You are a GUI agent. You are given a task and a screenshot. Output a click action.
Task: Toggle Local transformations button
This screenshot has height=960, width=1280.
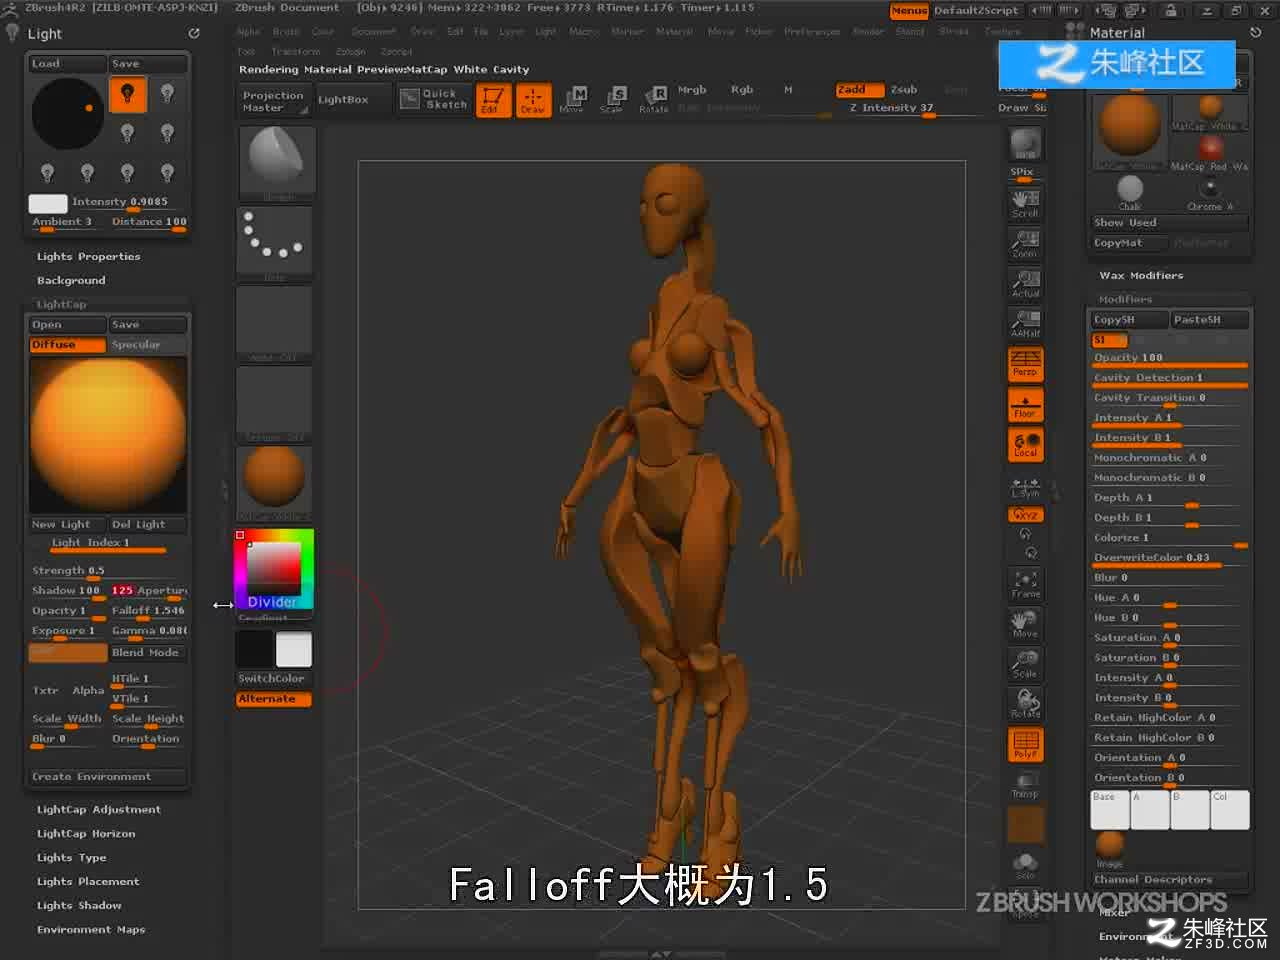click(x=1025, y=445)
